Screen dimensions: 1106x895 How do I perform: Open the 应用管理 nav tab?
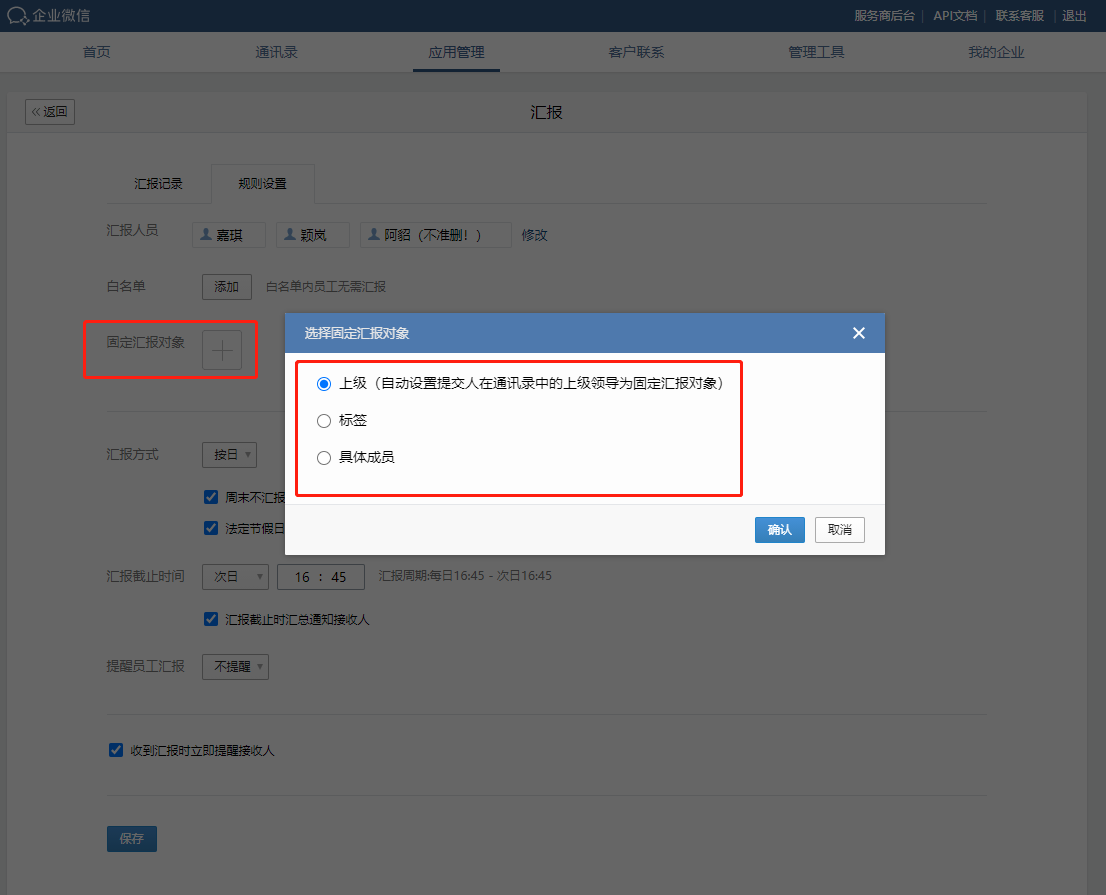click(456, 52)
